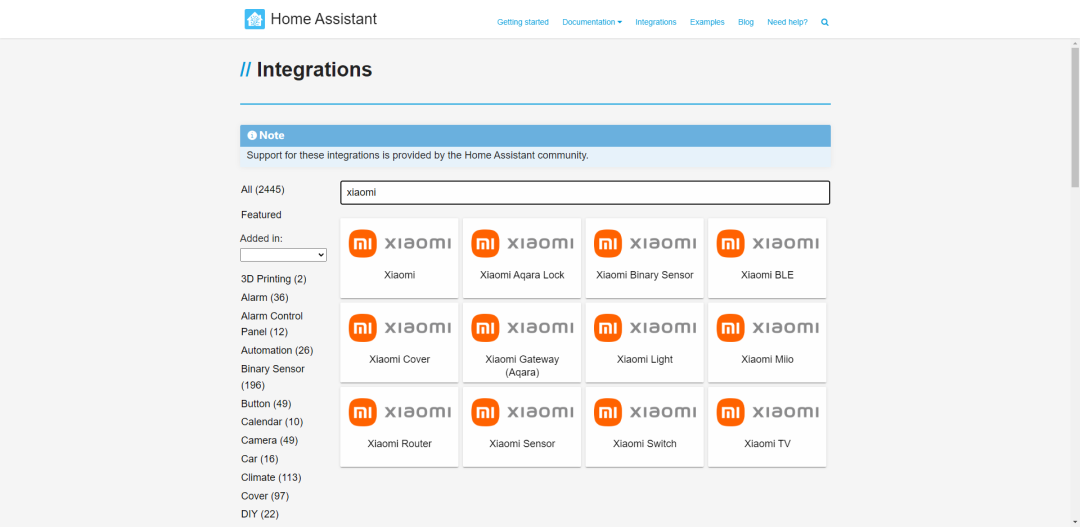Filter by 3D Printing (2) category
The height and width of the screenshot is (527, 1080).
273,279
